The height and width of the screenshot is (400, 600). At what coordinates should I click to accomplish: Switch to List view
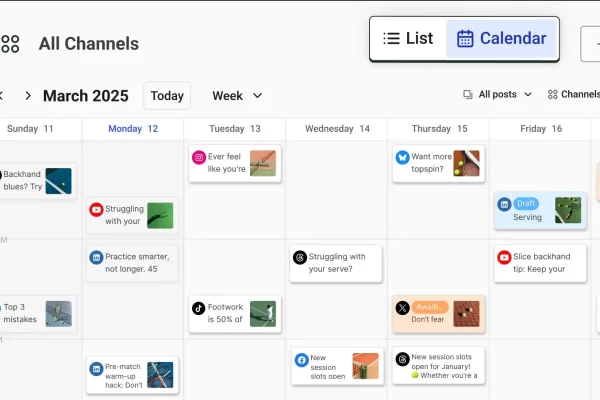coord(408,39)
